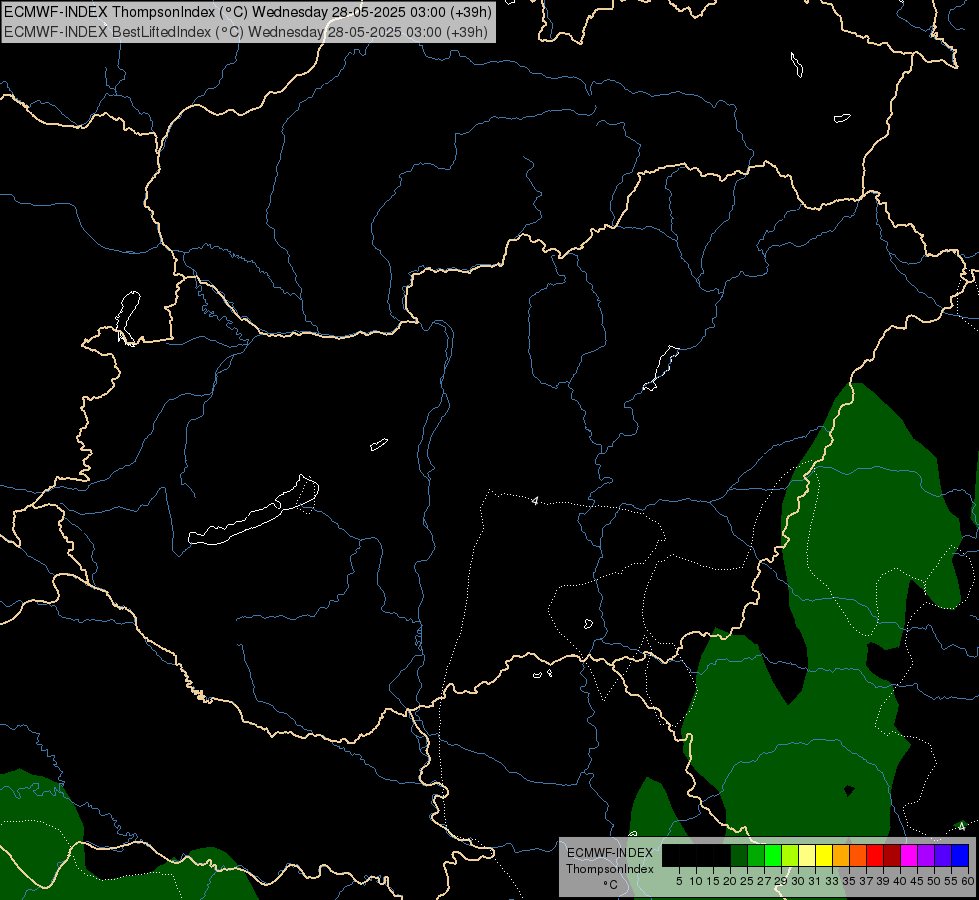Click the legend tick label 37
Image resolution: width=979 pixels, height=900 pixels.
click(866, 881)
